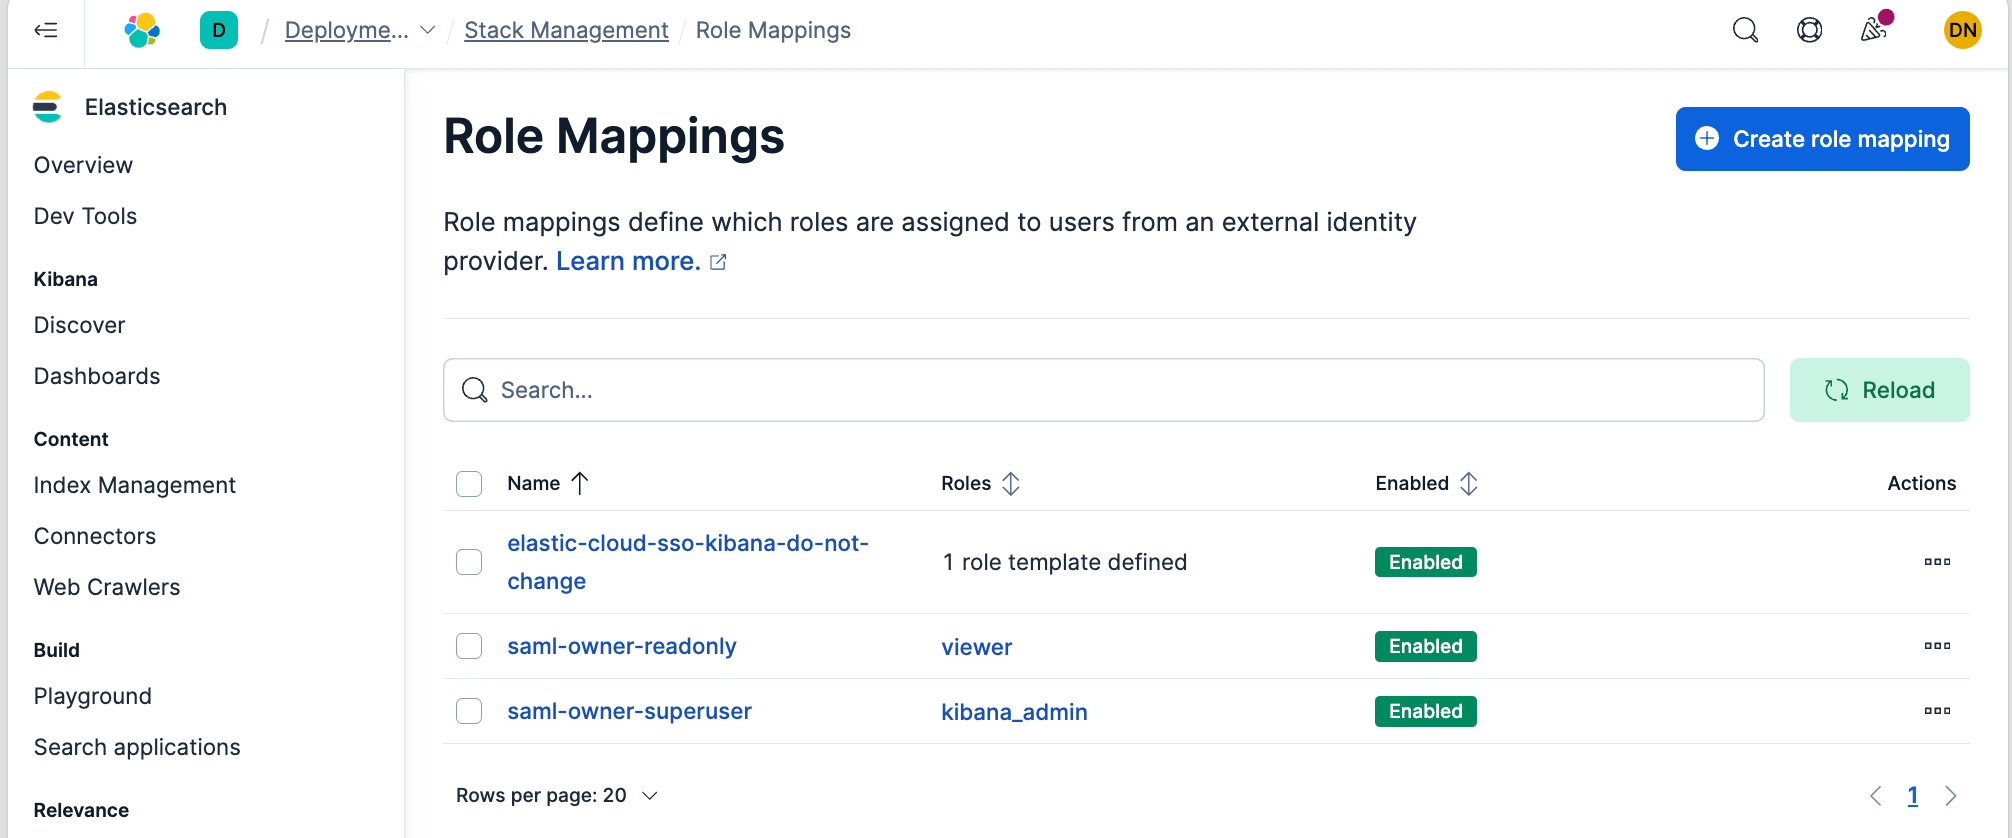2012x838 pixels.
Task: Open the help lifebuoy icon
Action: 1809,30
